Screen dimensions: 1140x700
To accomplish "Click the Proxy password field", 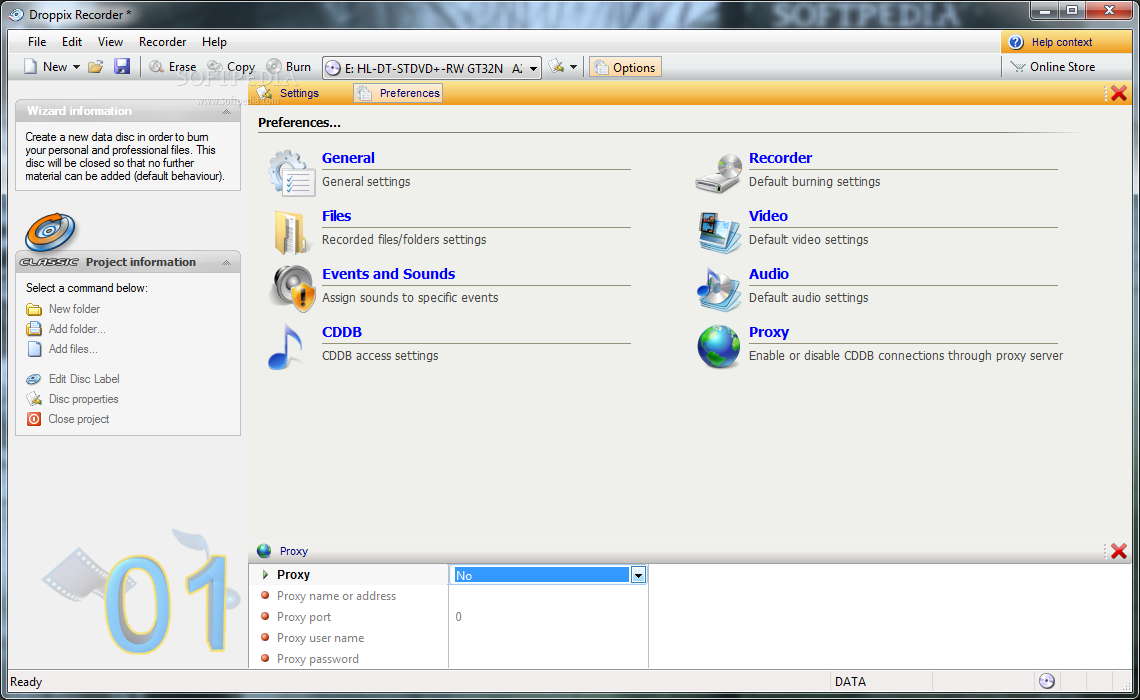I will coord(548,659).
